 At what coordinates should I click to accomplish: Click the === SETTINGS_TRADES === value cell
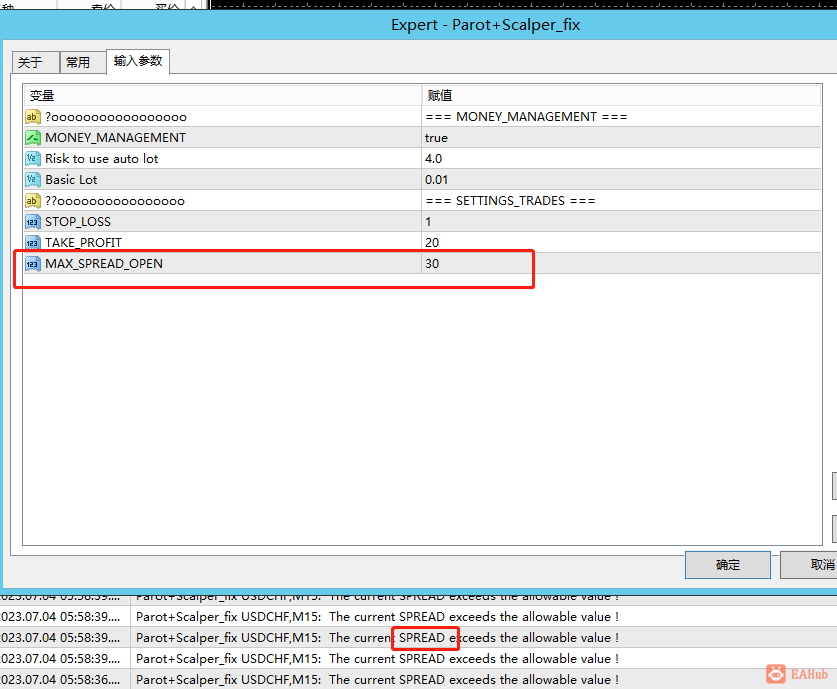pyautogui.click(x=621, y=201)
